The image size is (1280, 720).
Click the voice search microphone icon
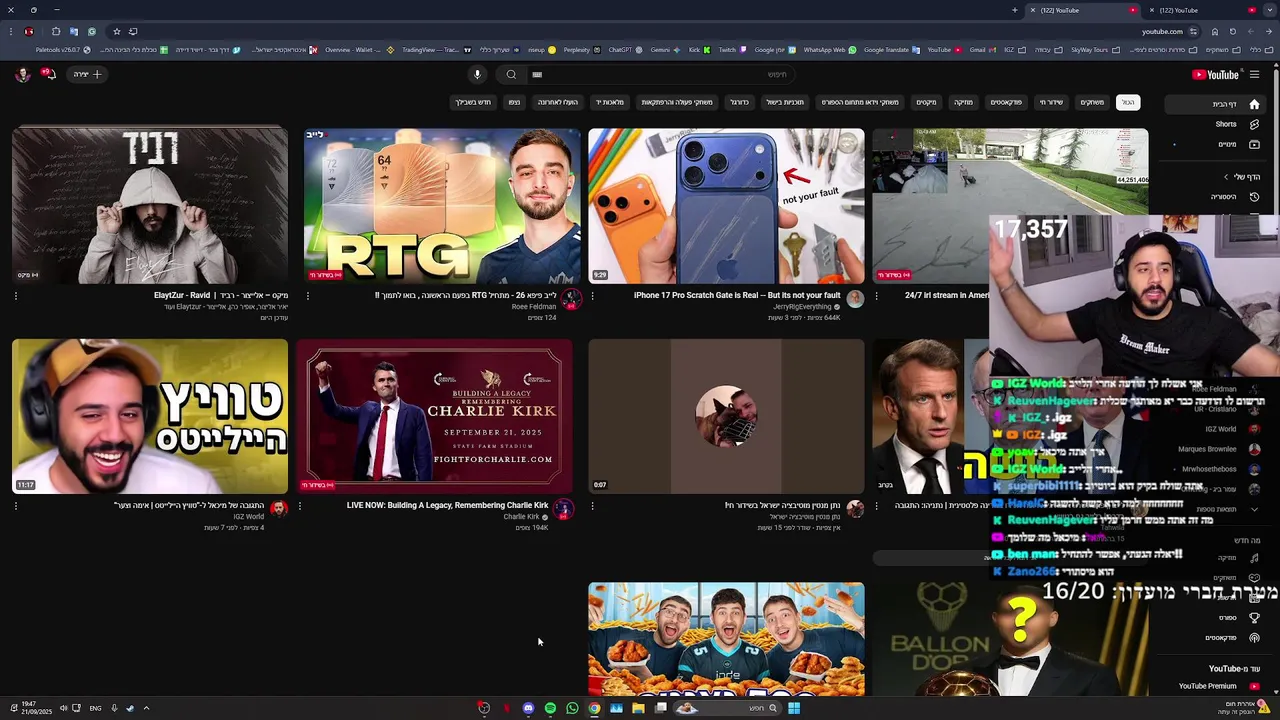tap(477, 74)
